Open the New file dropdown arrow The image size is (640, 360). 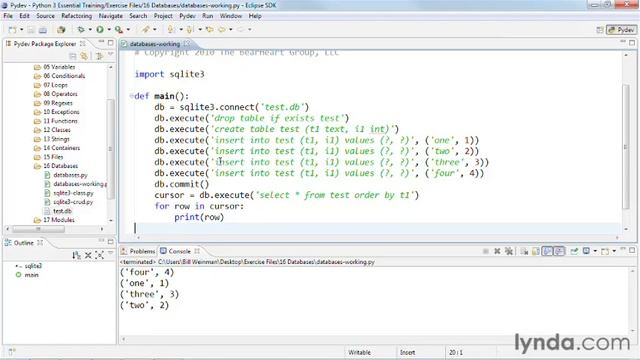[22, 29]
